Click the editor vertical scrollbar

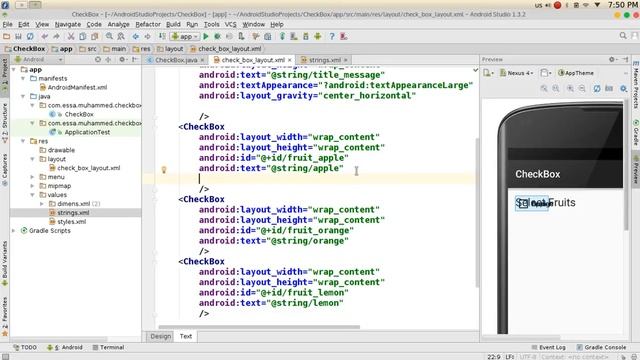(477, 212)
